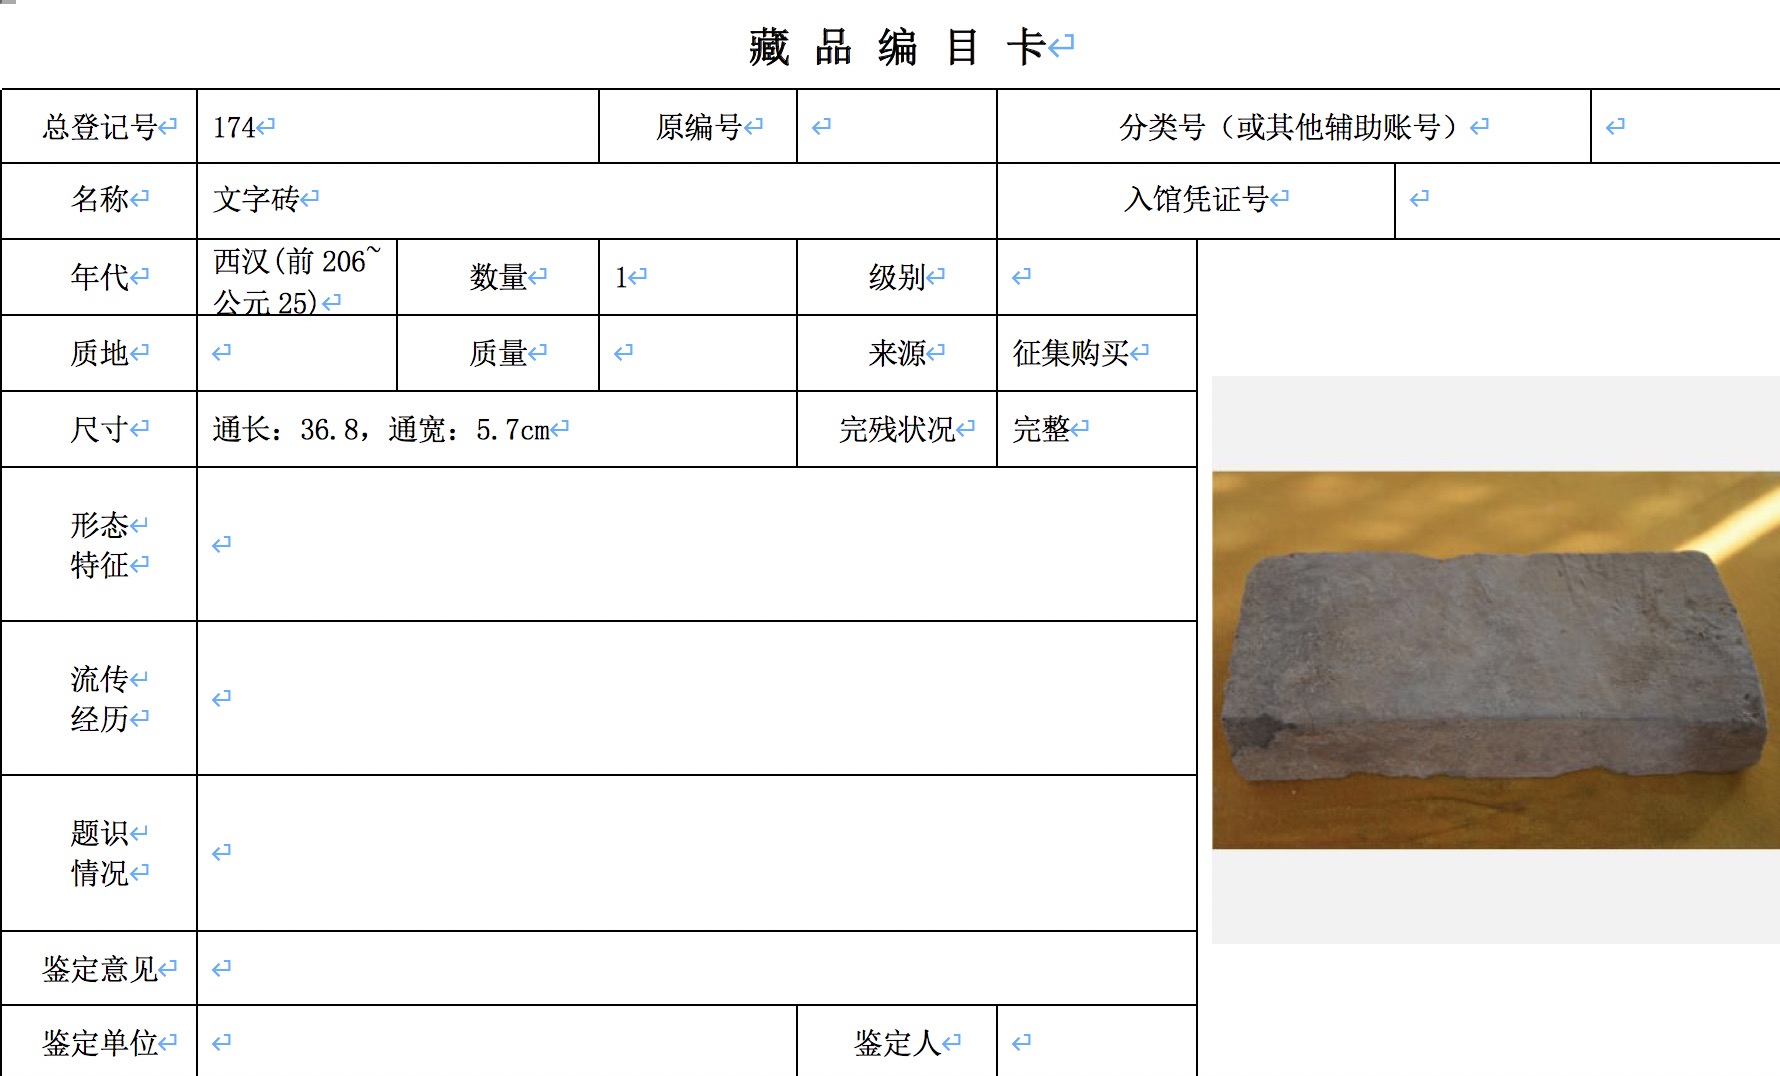This screenshot has width=1780, height=1076.
Task: Click the 数量 label
Action: point(498,277)
